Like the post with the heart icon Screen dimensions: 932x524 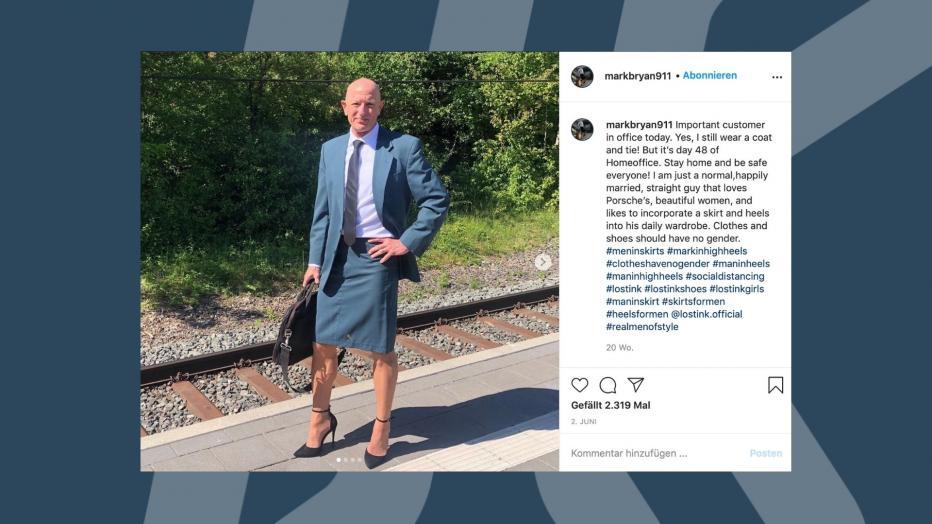(580, 385)
